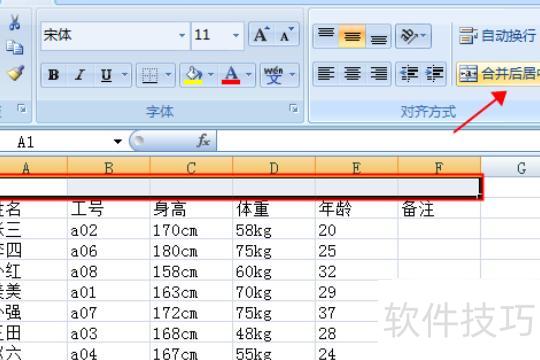
Task: Click cell with value 163cm
Action: click(x=191, y=291)
